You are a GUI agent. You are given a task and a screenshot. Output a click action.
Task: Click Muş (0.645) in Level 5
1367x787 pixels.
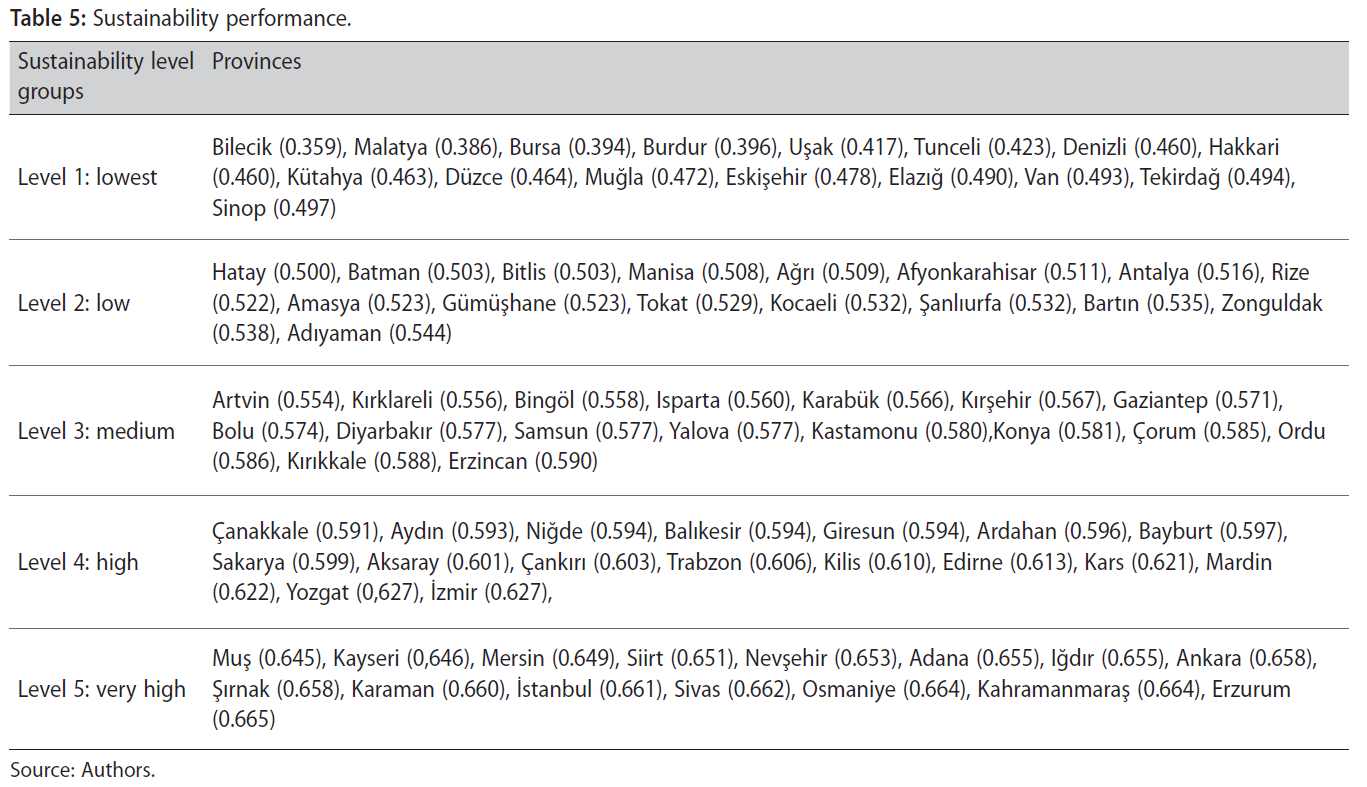pyautogui.click(x=266, y=659)
